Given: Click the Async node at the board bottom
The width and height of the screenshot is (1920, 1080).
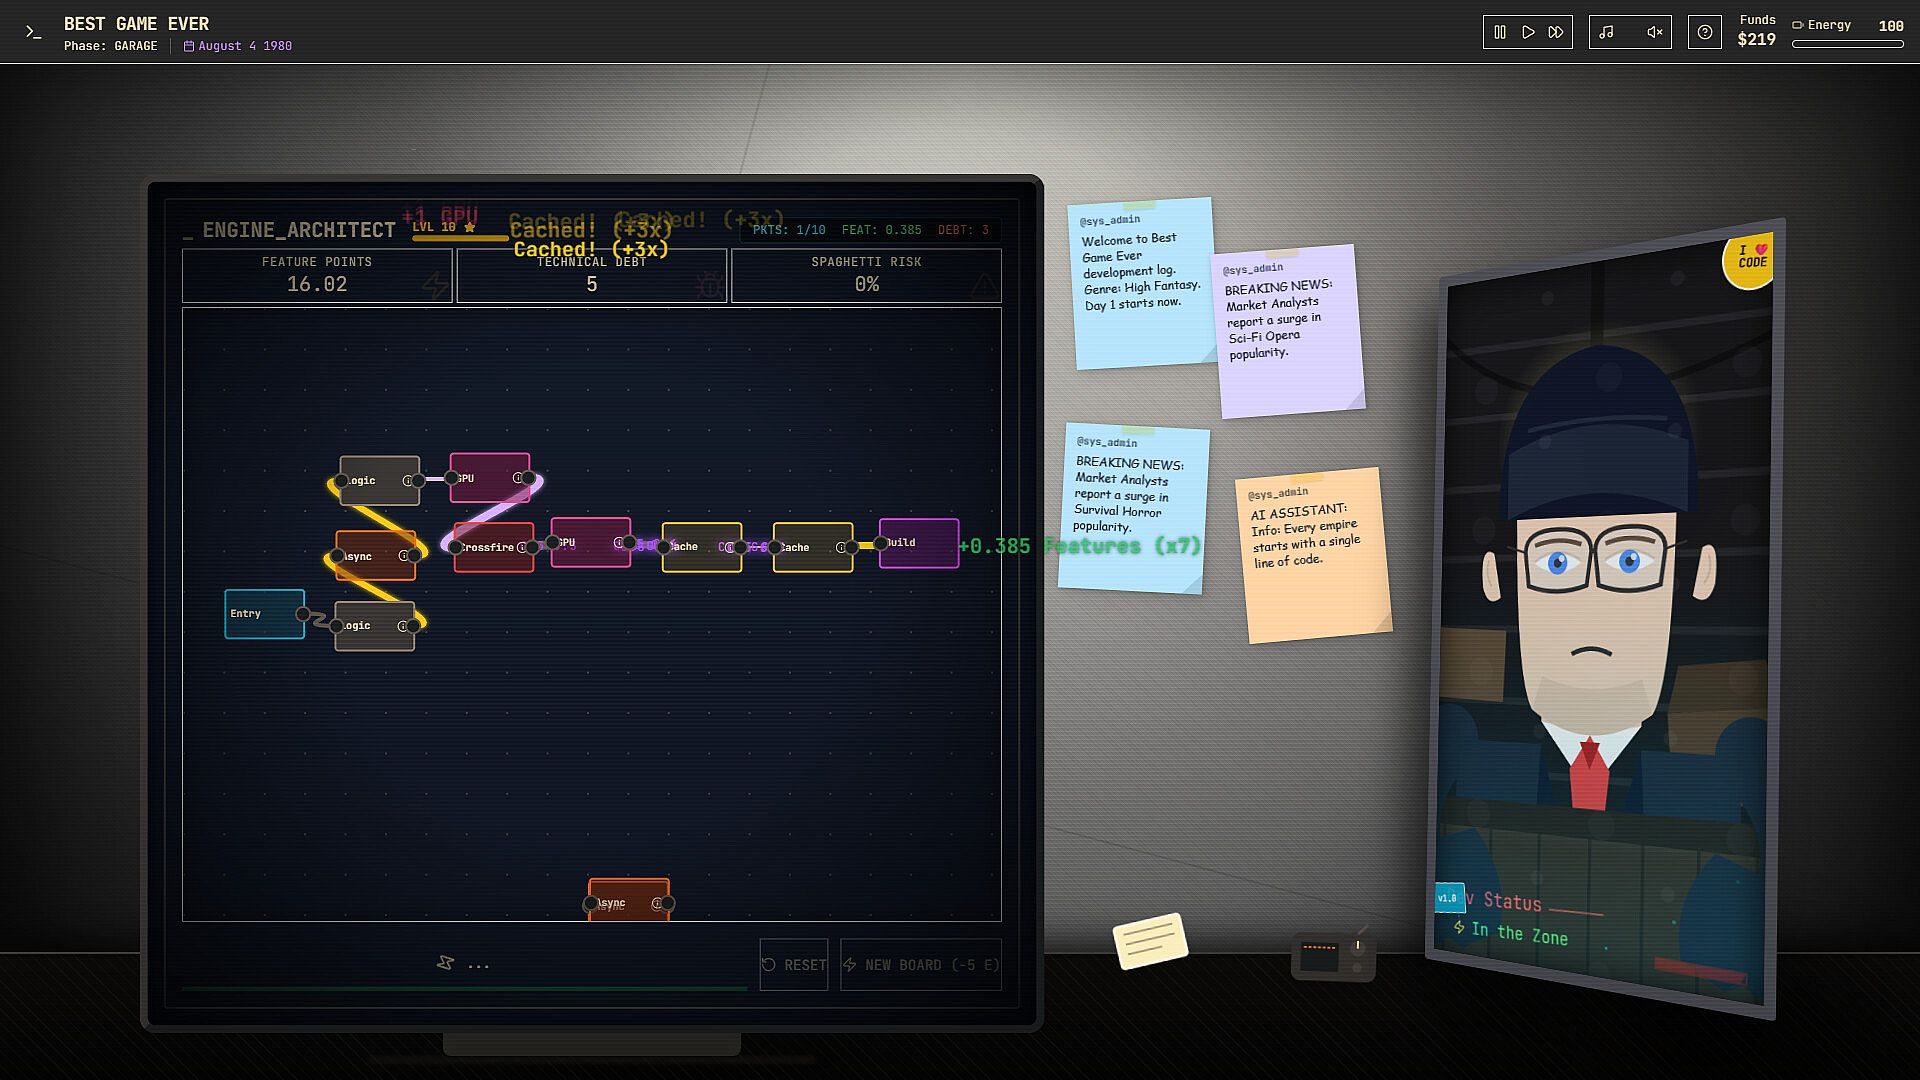Looking at the screenshot, I should click(x=629, y=900).
